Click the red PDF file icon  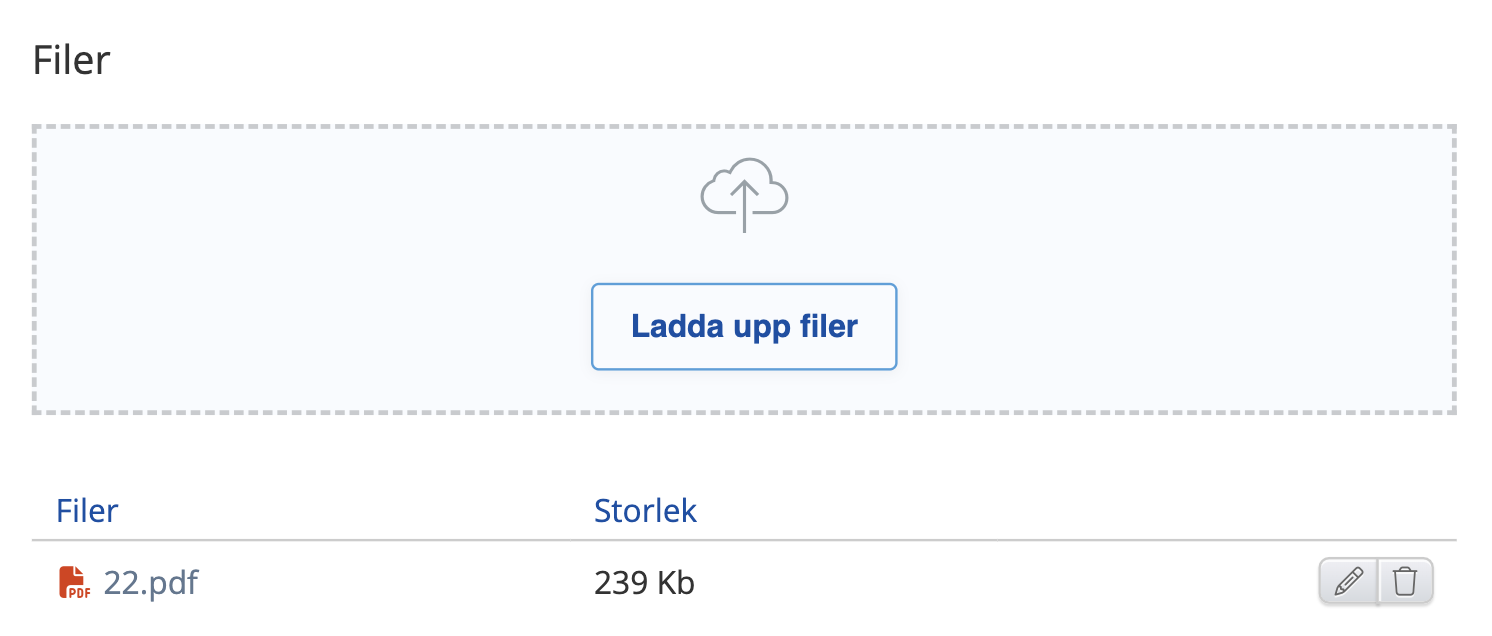coord(74,582)
